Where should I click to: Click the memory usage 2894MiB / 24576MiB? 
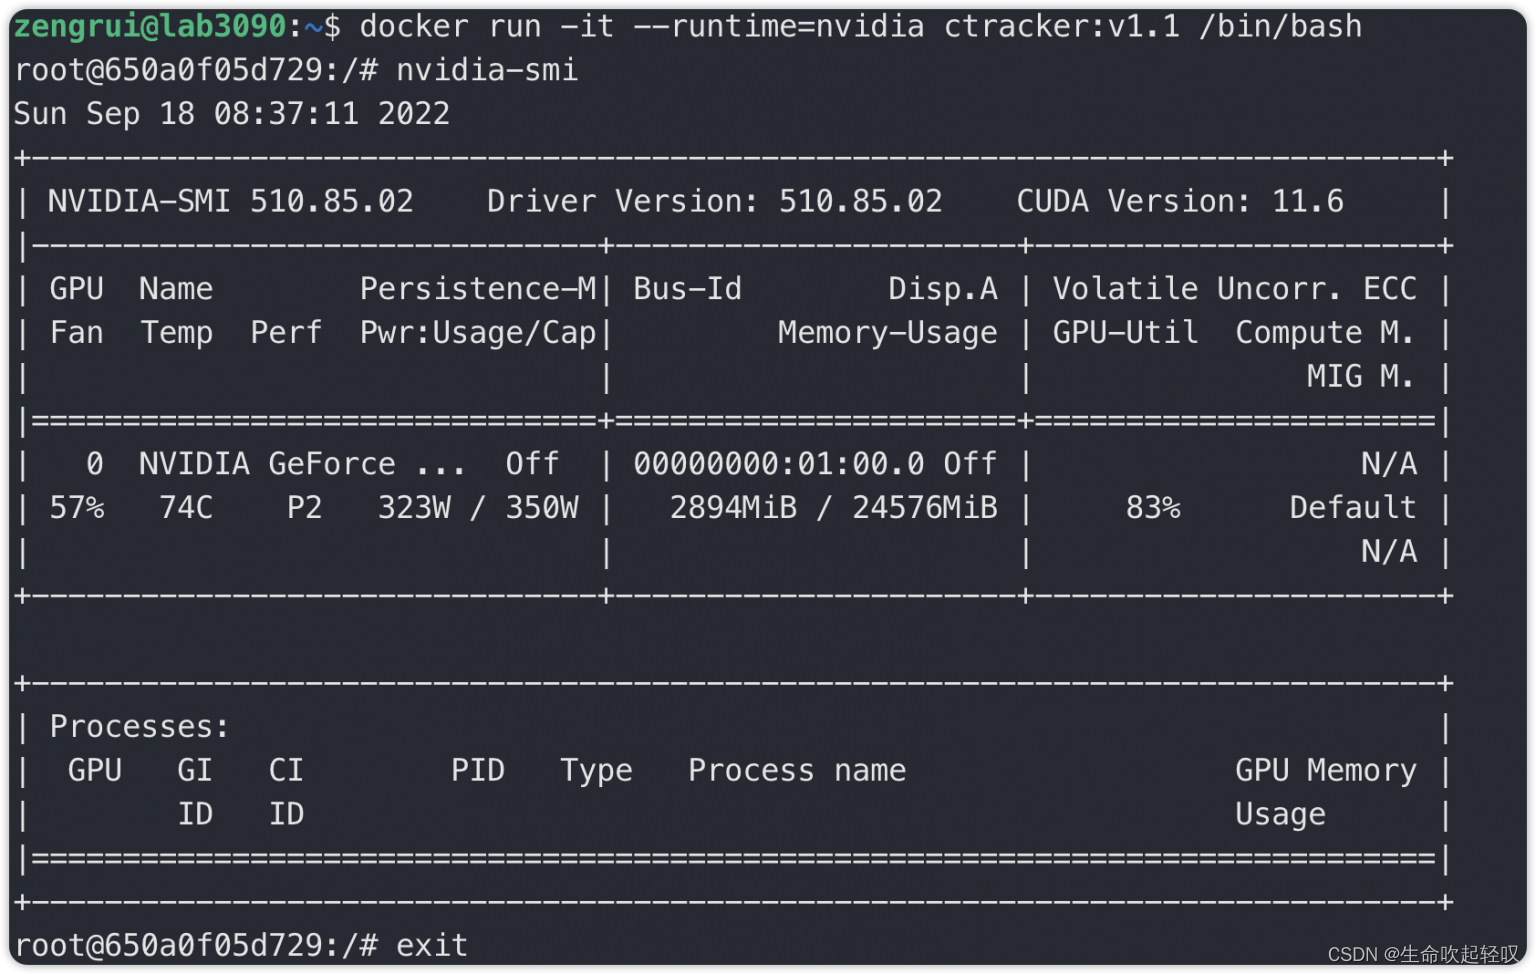tap(834, 508)
